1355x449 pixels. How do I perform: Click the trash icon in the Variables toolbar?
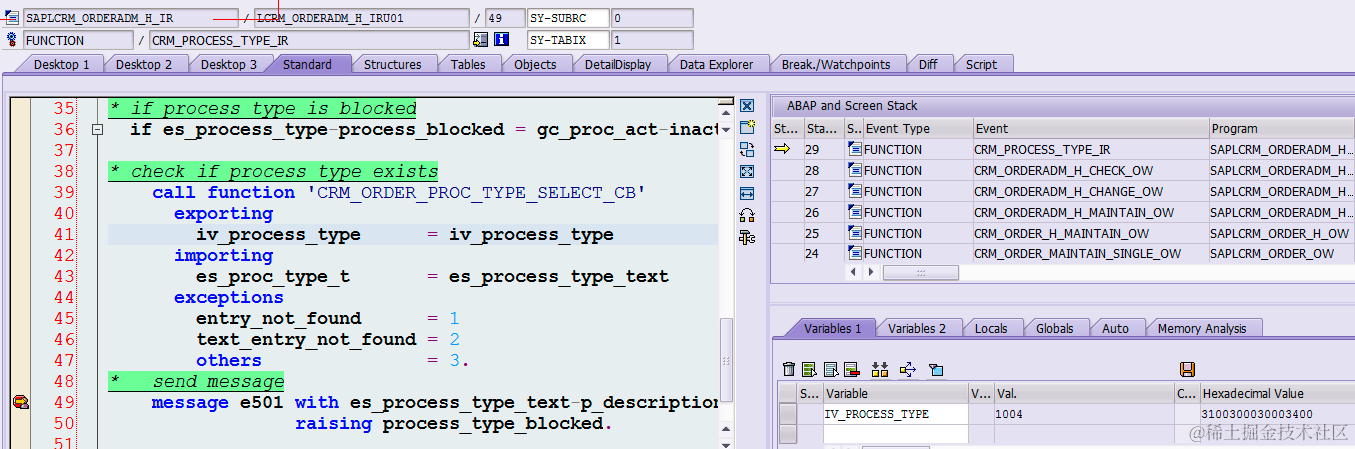point(789,370)
